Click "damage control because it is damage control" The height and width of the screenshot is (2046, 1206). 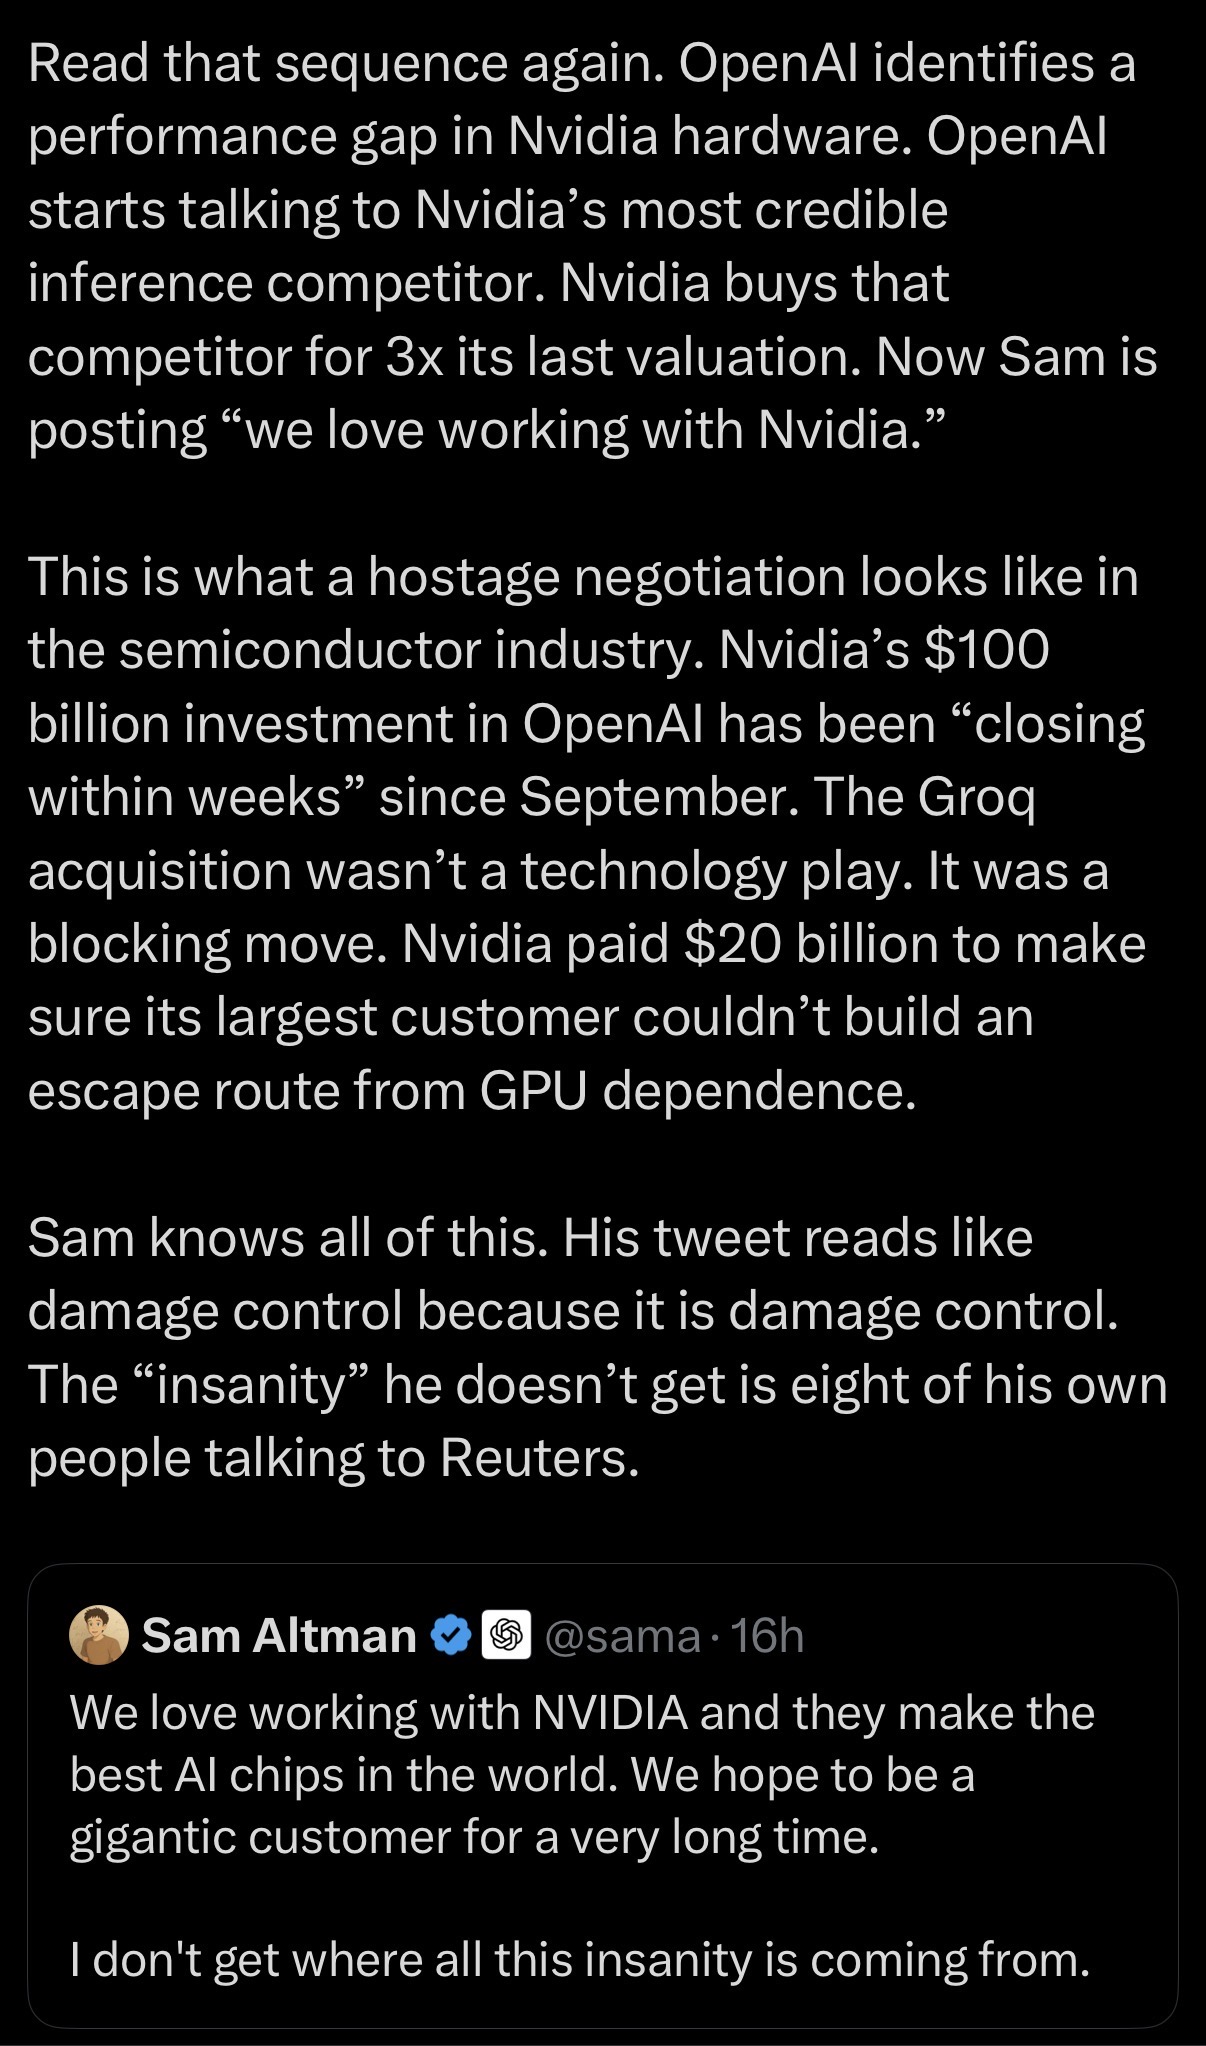572,1311
